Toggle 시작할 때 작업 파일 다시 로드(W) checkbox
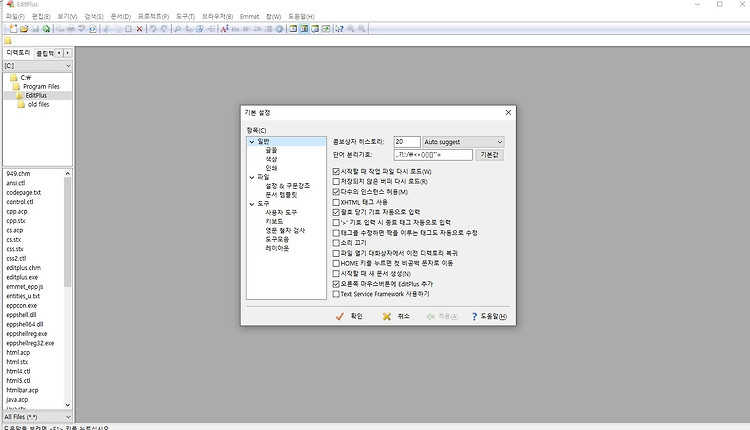 336,171
